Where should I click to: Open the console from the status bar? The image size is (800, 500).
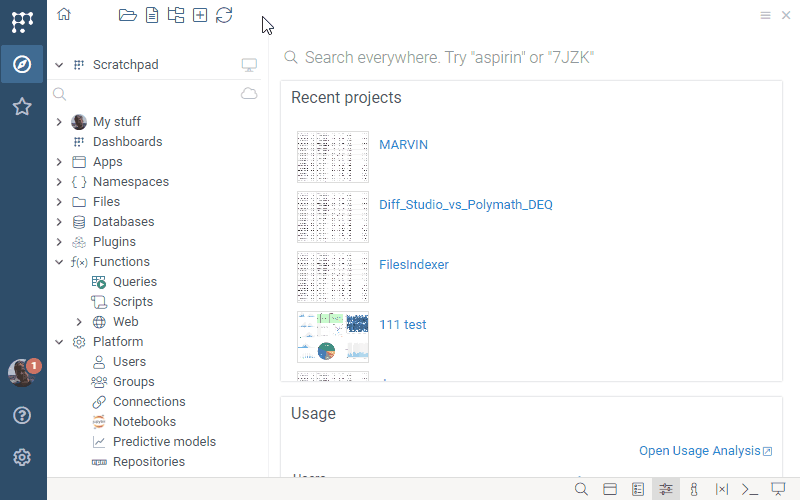click(x=749, y=489)
